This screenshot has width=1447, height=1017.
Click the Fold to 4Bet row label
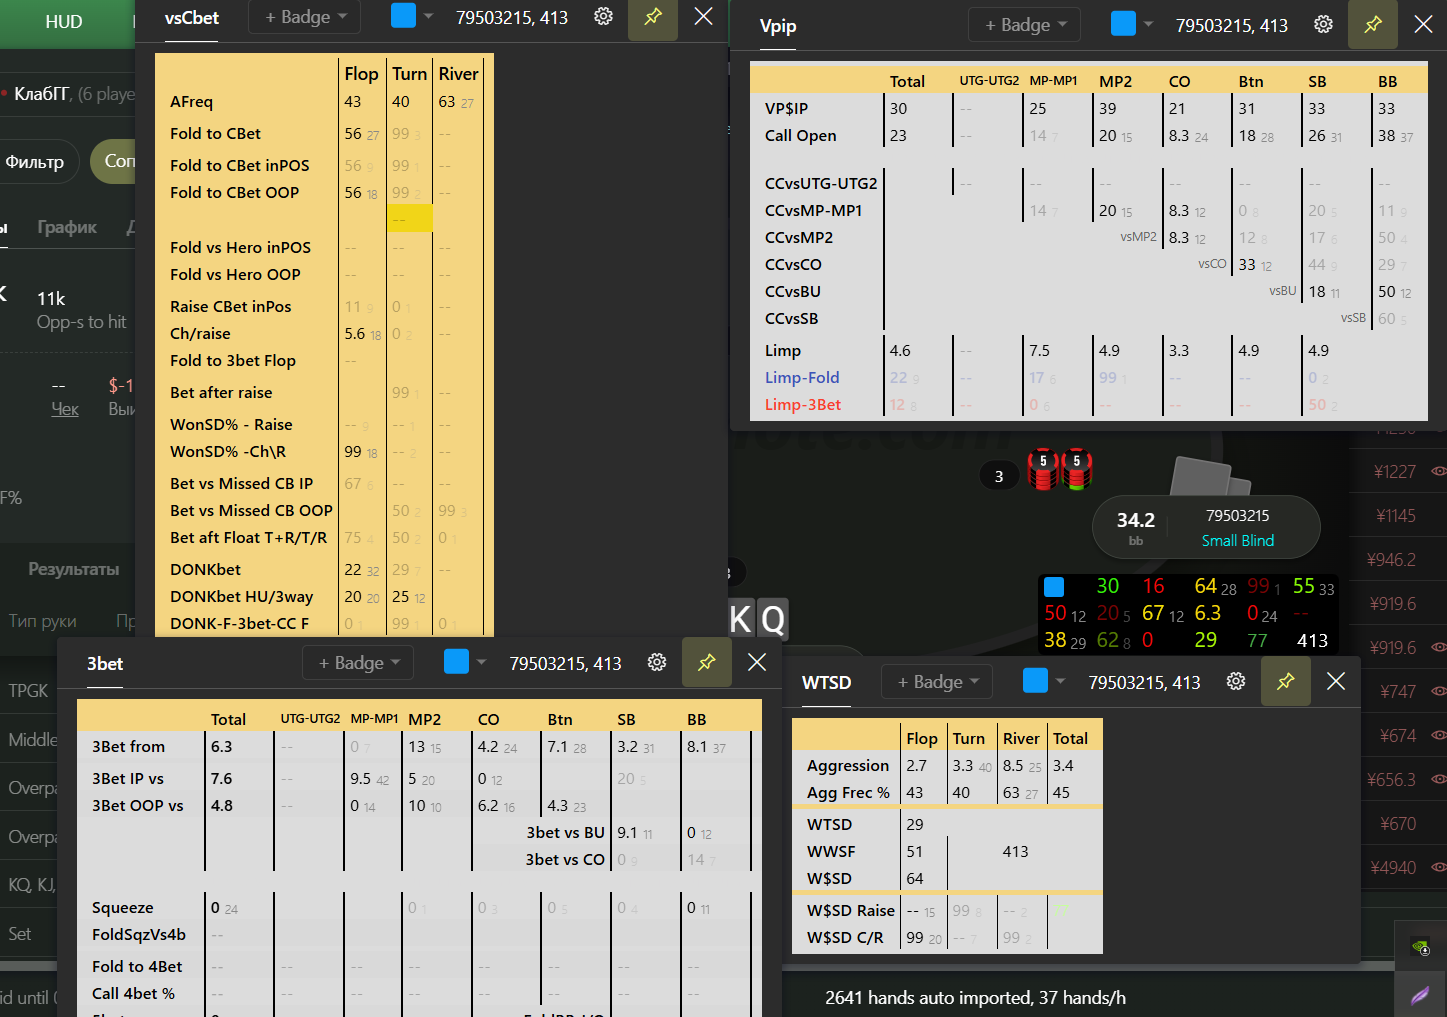point(137,966)
